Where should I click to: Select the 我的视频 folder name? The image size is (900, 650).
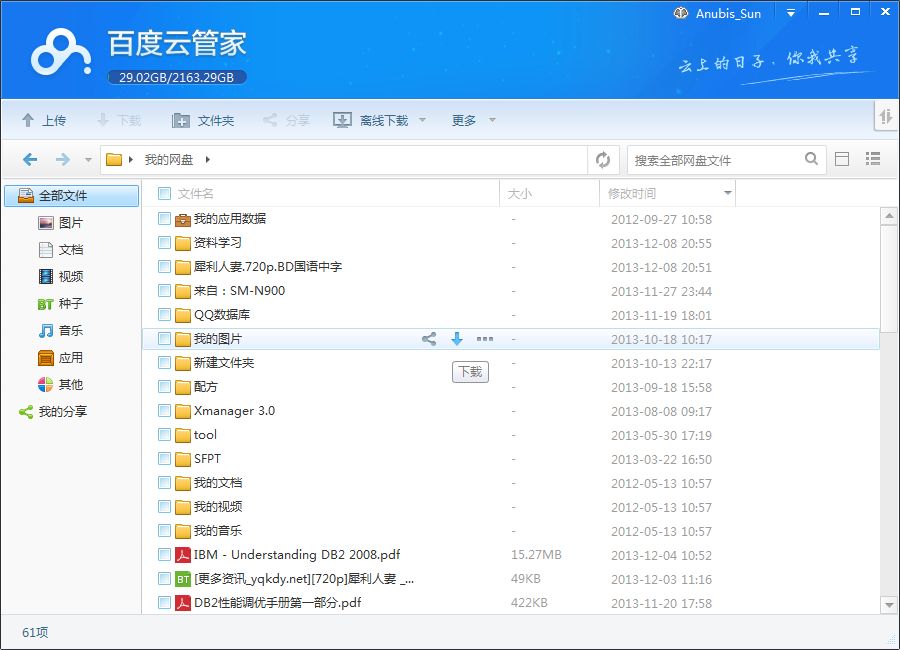coord(218,506)
